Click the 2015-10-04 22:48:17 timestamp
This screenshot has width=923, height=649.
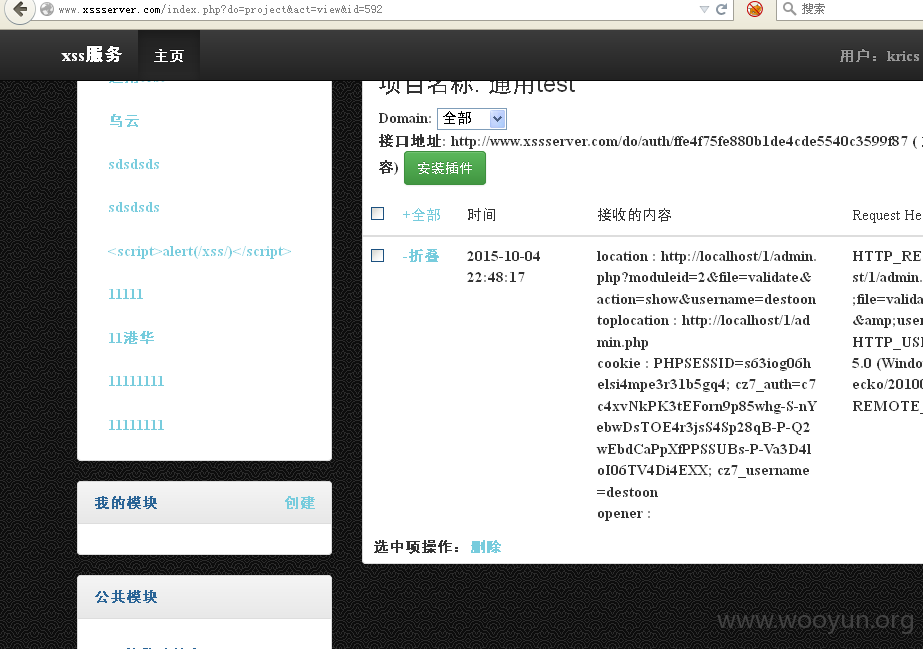(x=503, y=267)
